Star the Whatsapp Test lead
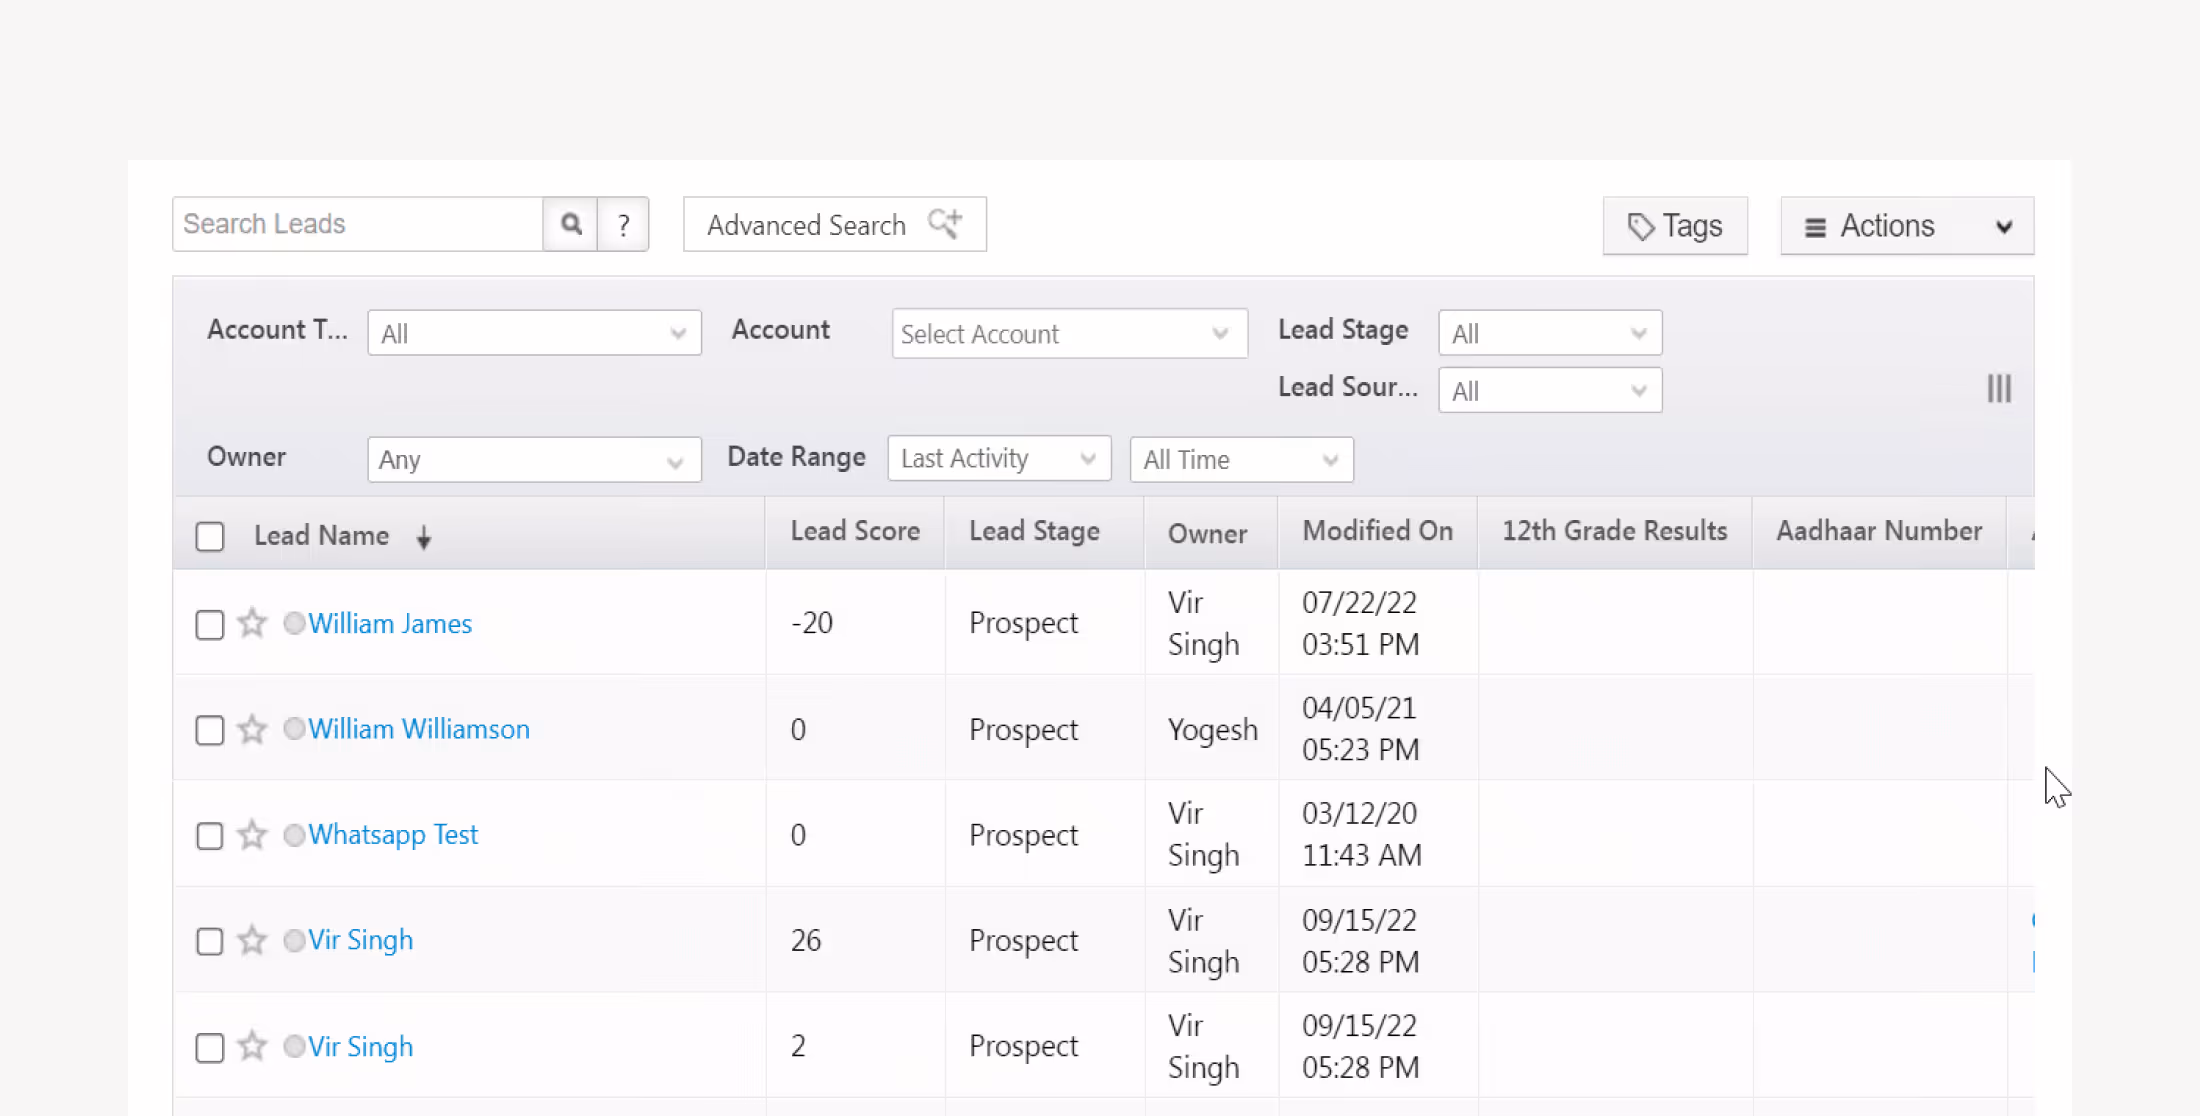The height and width of the screenshot is (1116, 2200). (x=252, y=834)
